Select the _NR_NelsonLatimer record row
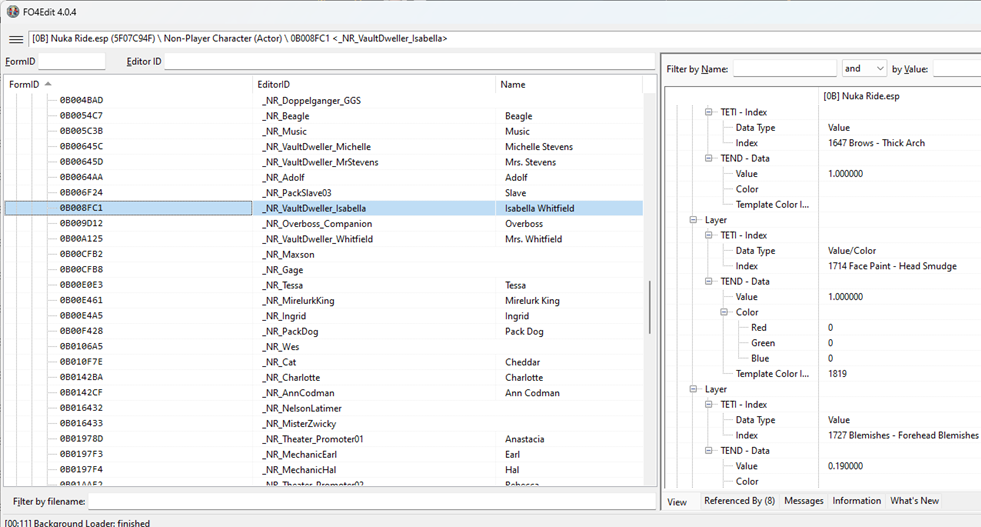Screen dimensions: 981x527 coord(323,408)
